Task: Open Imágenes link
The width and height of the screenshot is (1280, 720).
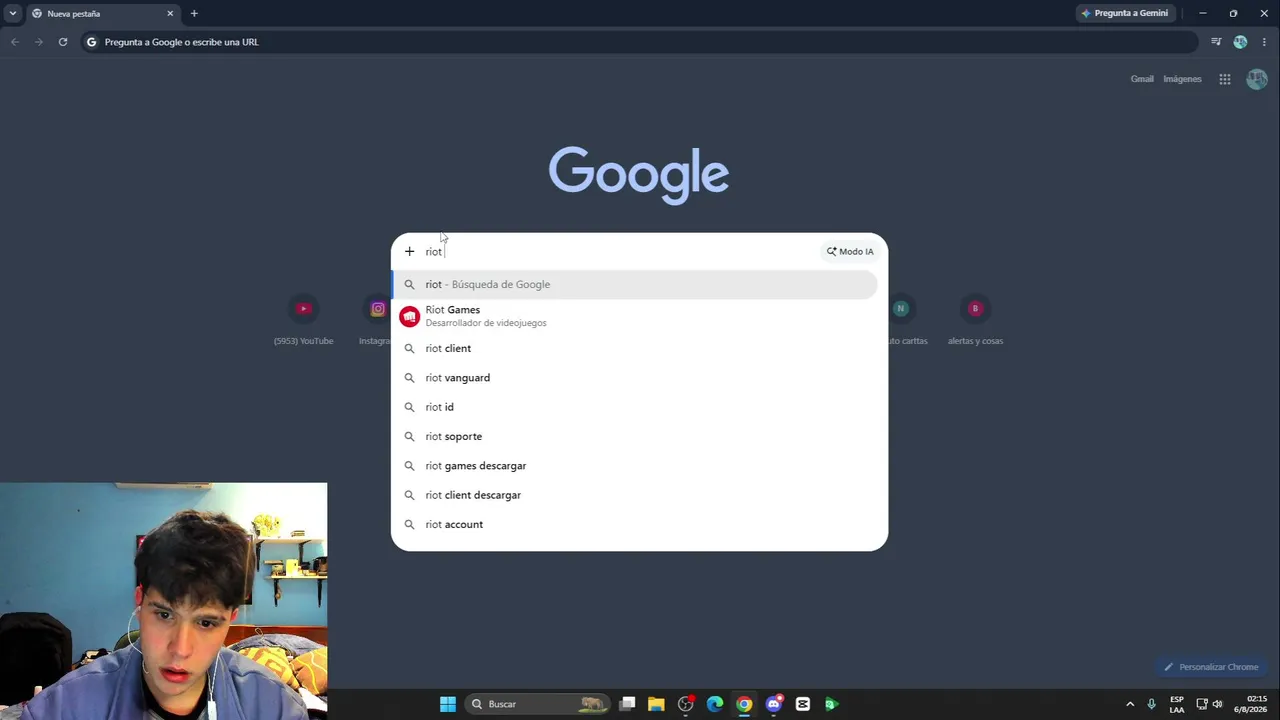Action: coord(1182,79)
